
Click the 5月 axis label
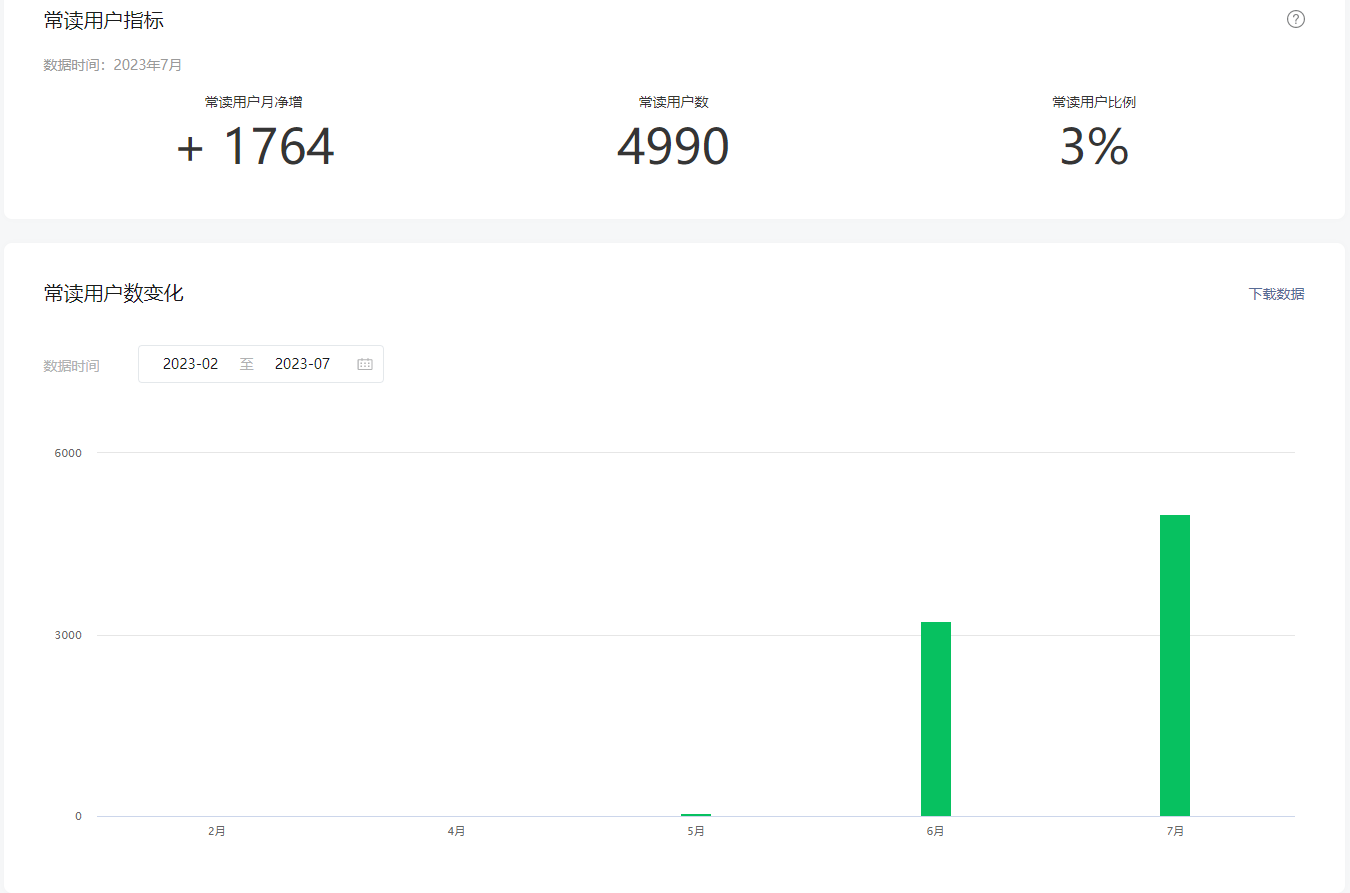(x=696, y=831)
